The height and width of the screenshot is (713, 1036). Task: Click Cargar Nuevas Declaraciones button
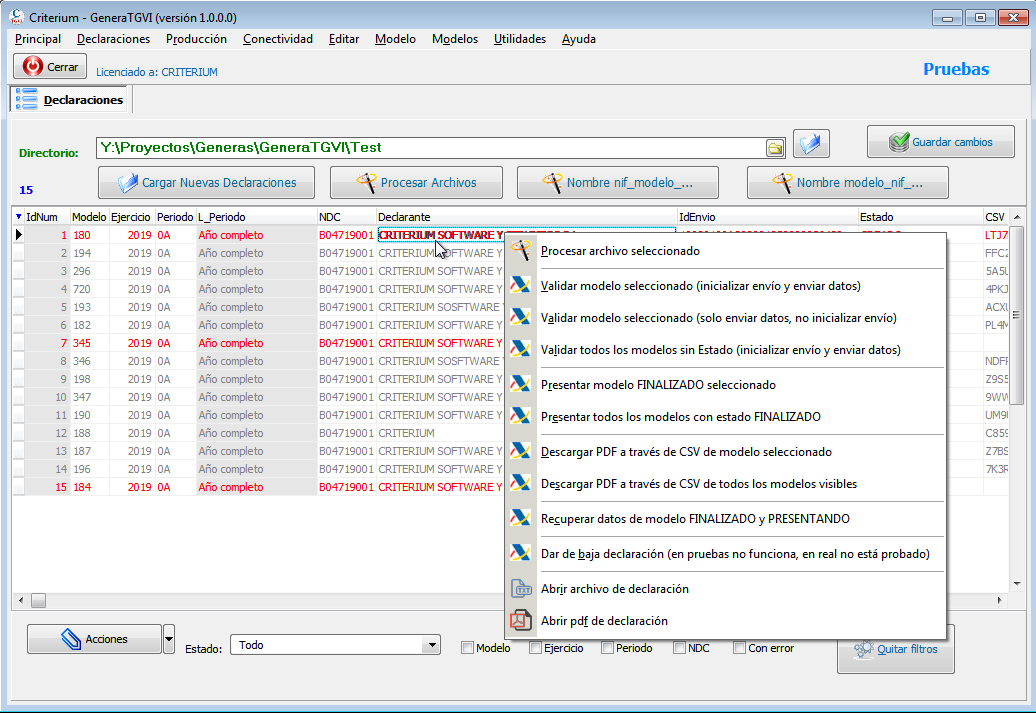coord(206,182)
